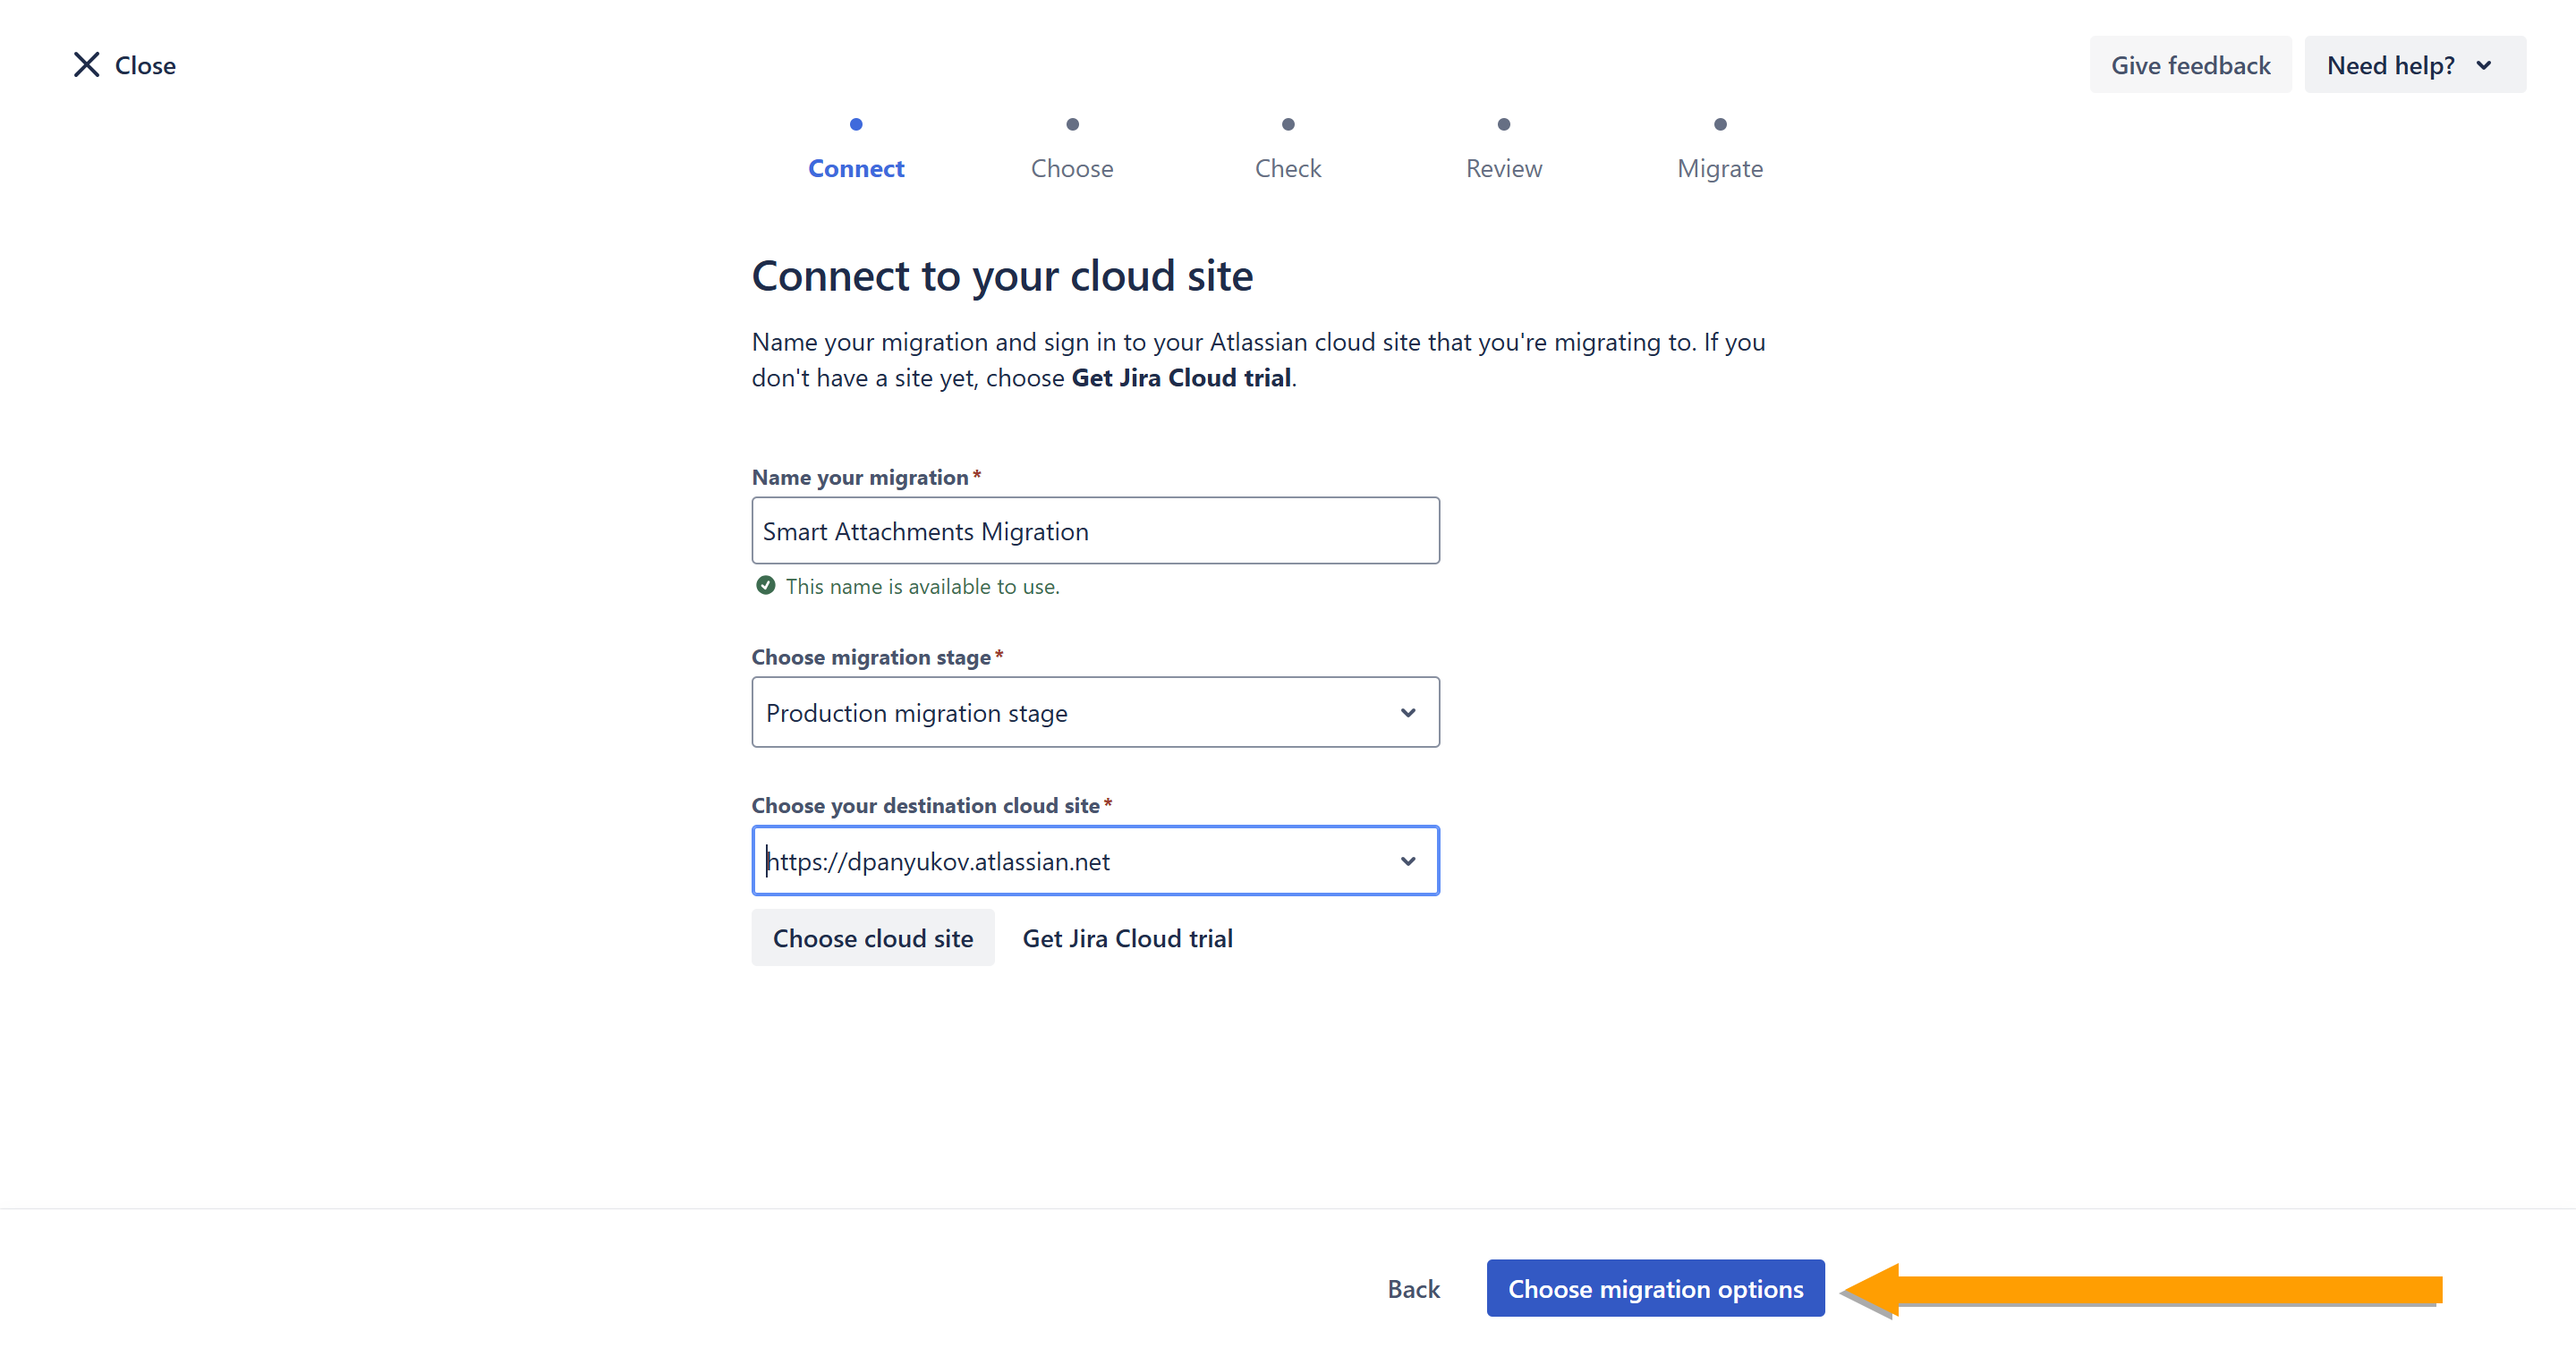
Task: Focus the Name your migration text field
Action: (1094, 531)
